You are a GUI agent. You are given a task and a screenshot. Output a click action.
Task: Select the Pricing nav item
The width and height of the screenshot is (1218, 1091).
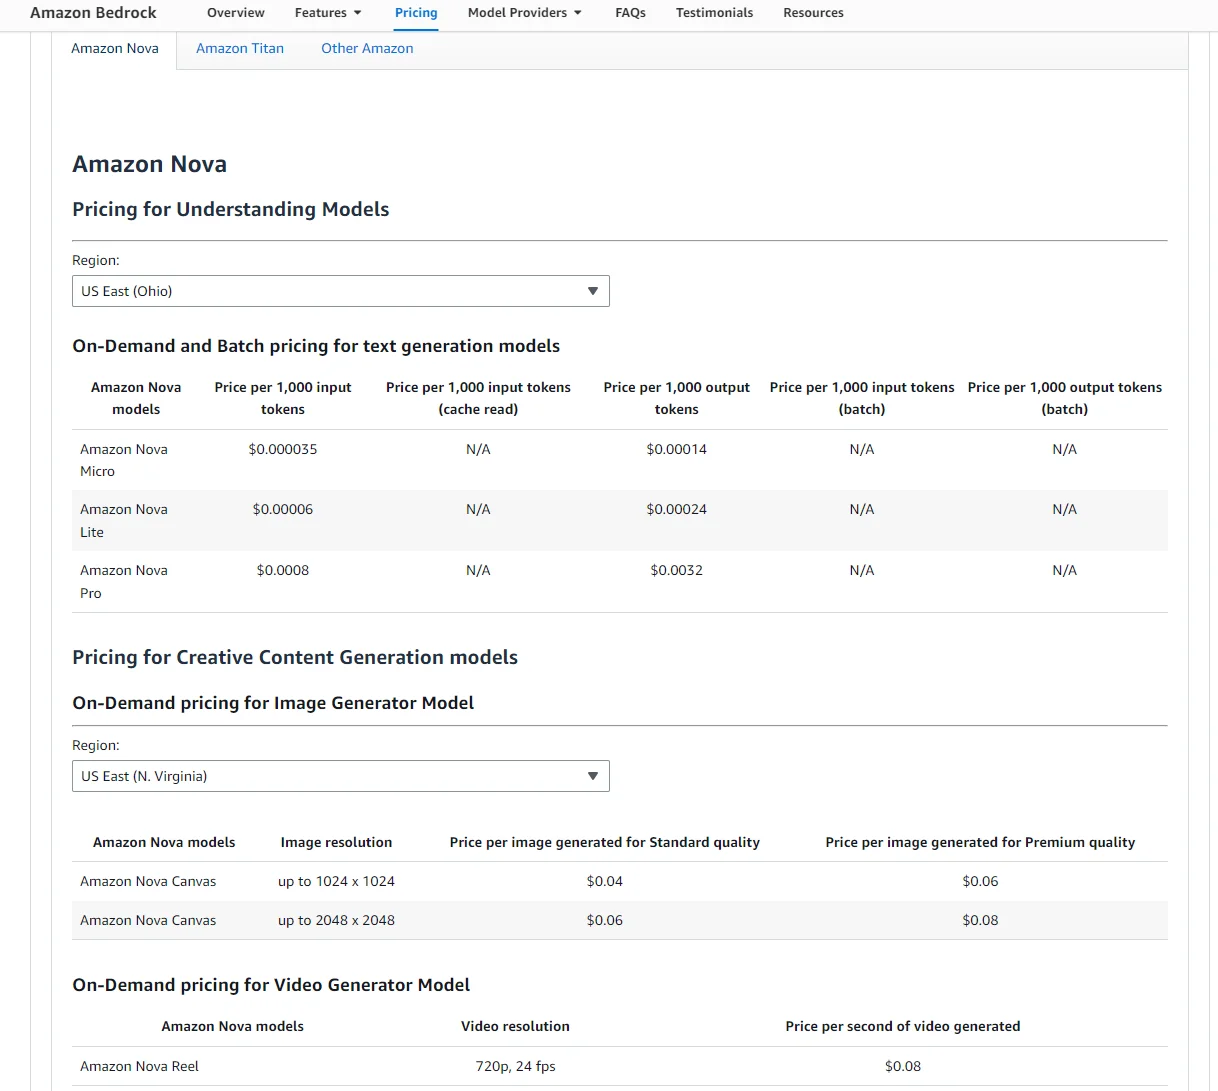[x=416, y=13]
